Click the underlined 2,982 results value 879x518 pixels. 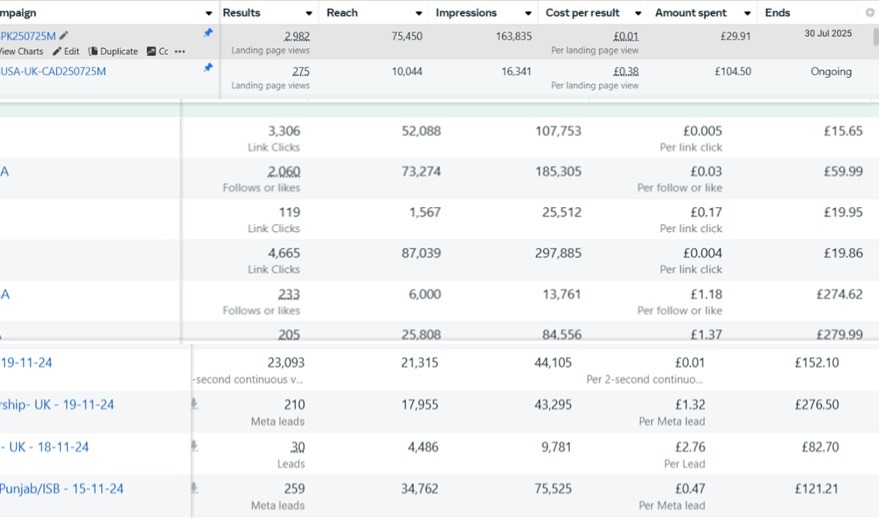[x=297, y=36]
